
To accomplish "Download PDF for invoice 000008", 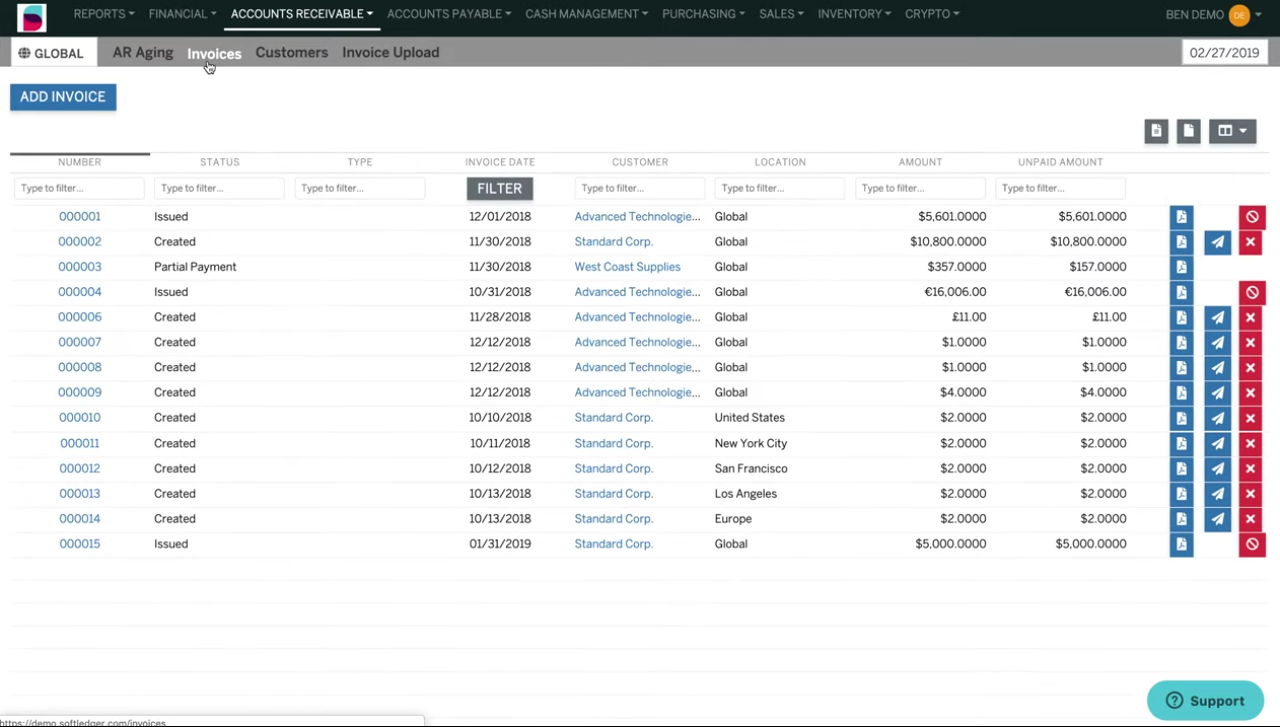I will click(x=1181, y=368).
